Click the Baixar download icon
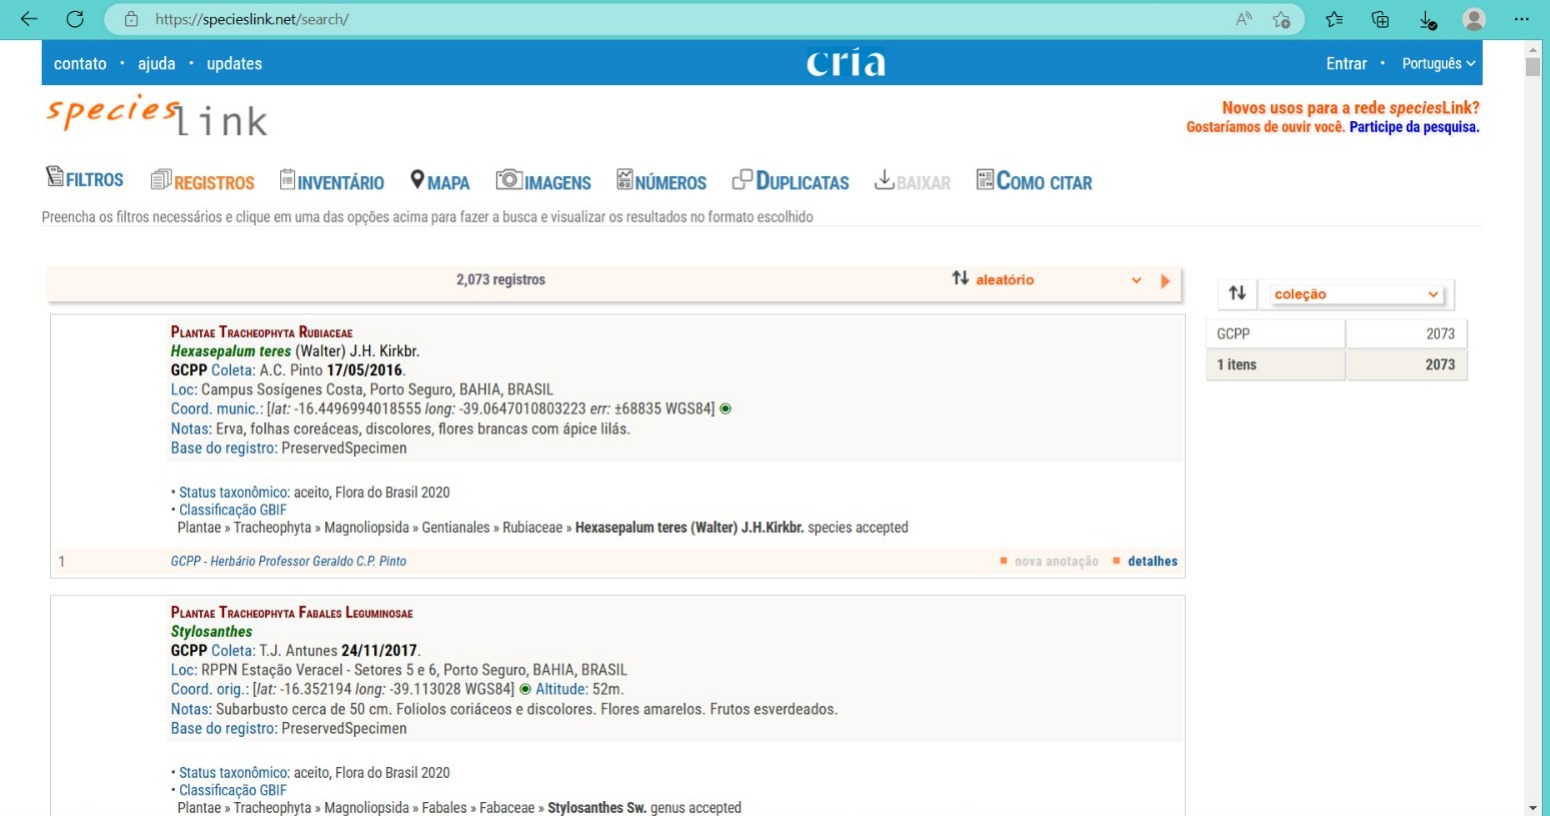 click(x=884, y=180)
